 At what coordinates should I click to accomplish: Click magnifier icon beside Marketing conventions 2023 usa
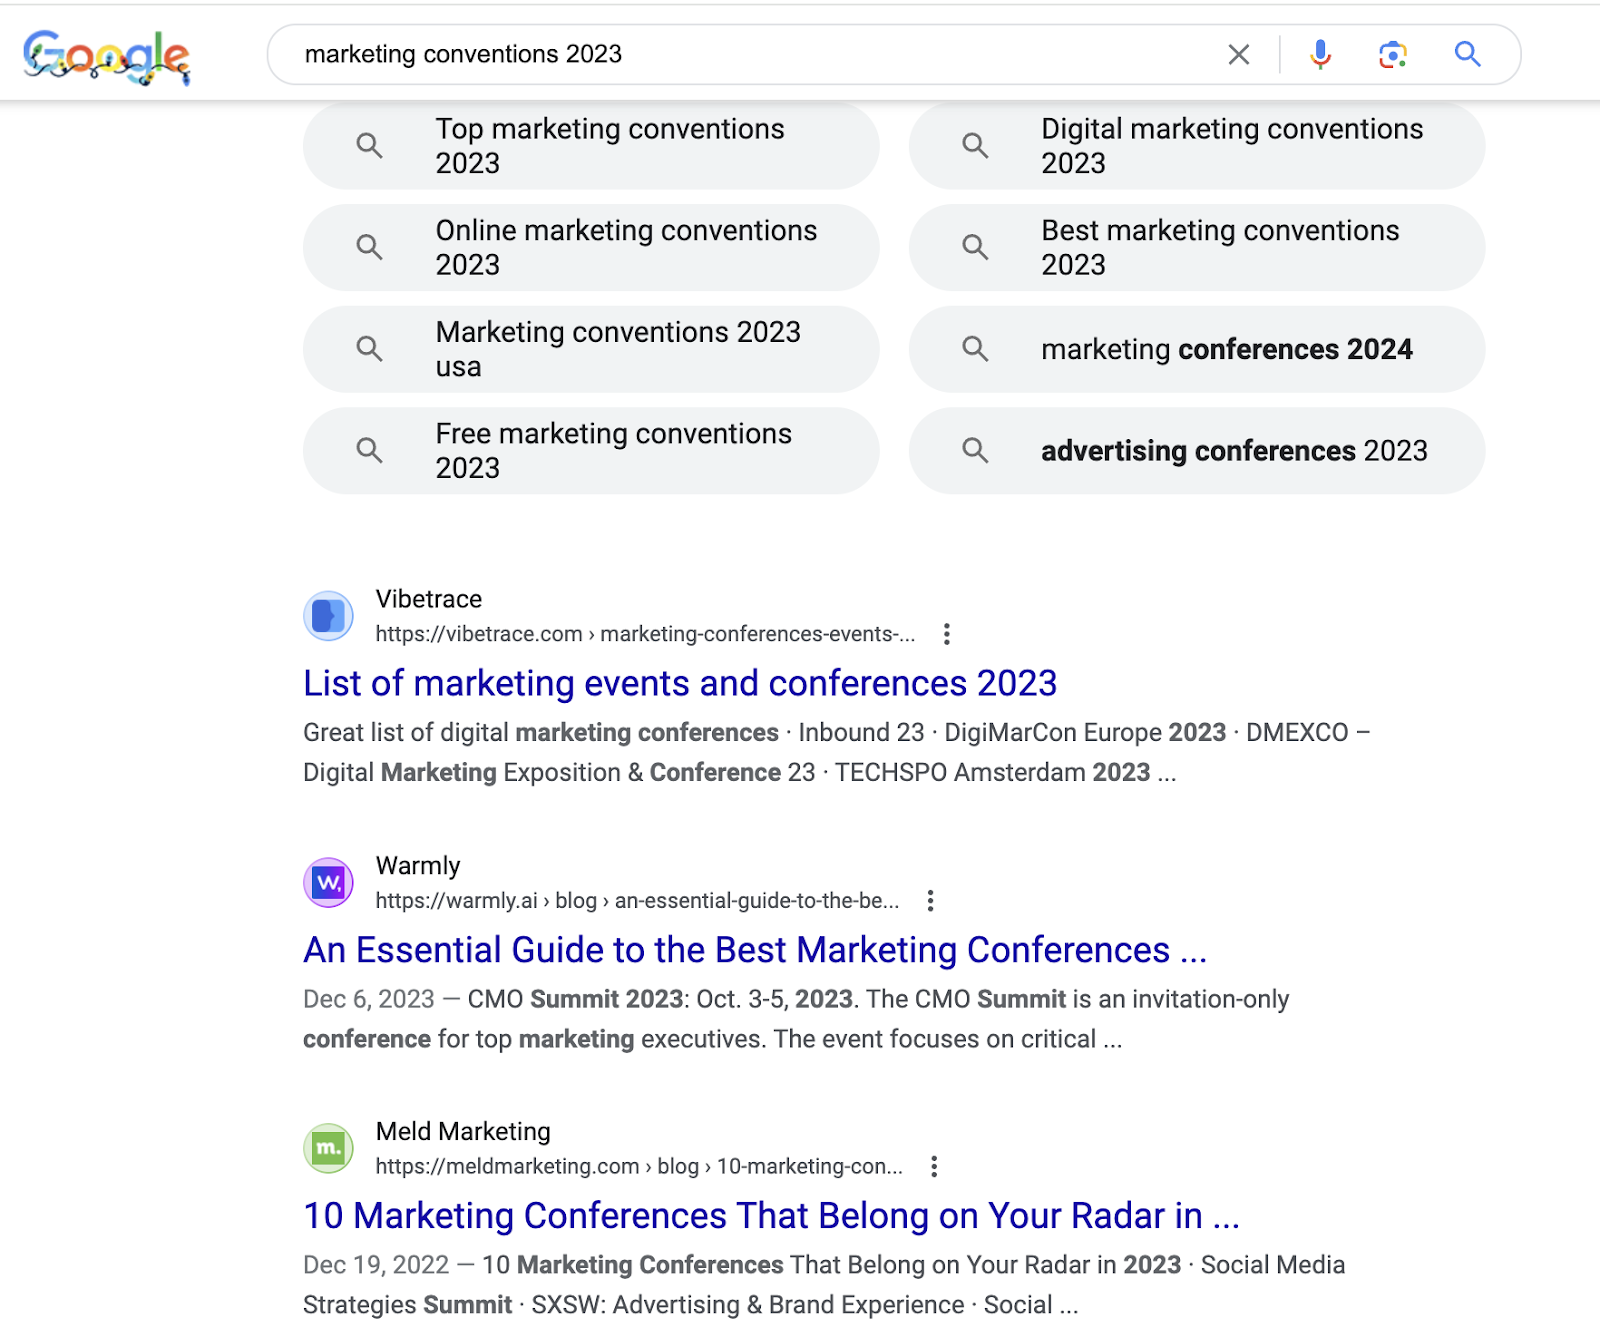pos(370,349)
